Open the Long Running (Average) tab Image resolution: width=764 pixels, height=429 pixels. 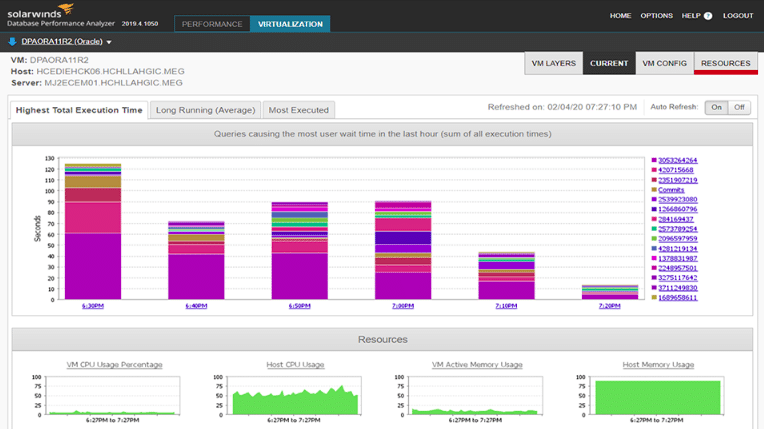pos(206,110)
